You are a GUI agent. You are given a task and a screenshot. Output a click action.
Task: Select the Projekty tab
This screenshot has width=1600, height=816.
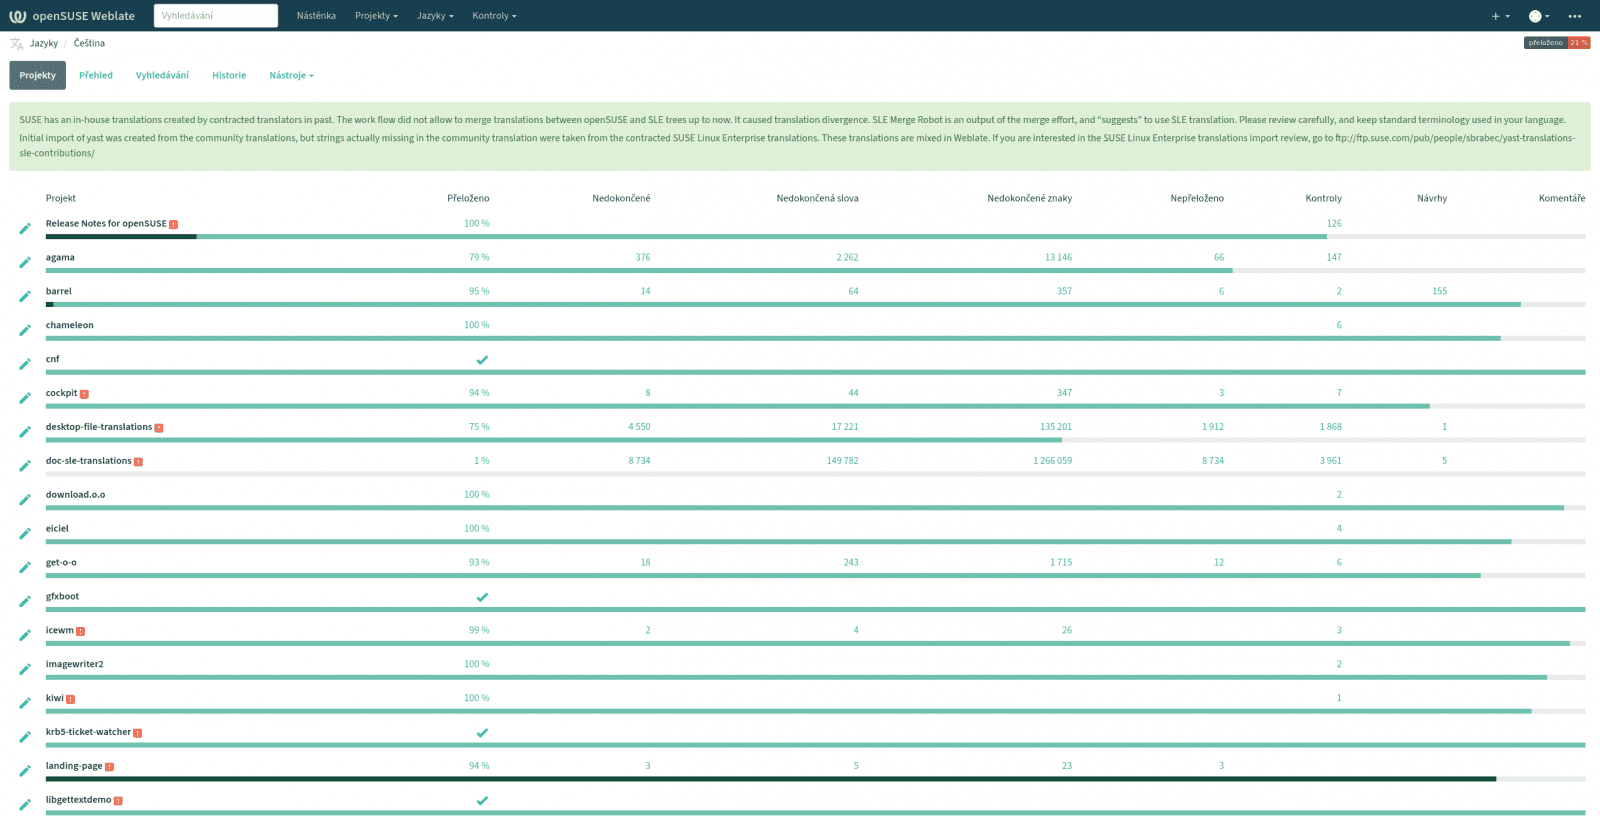click(38, 76)
